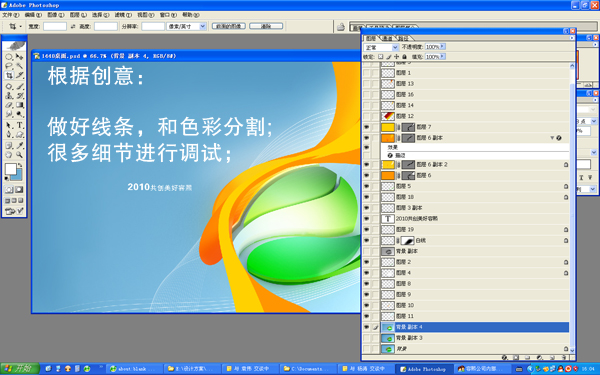Viewport: 600px width, 375px height.
Task: Open the 编辑 menu
Action: coord(33,15)
